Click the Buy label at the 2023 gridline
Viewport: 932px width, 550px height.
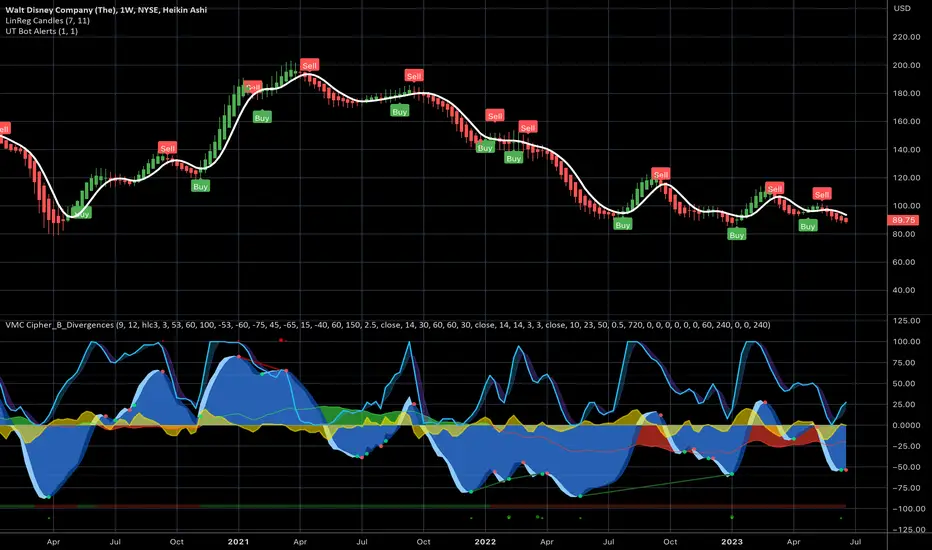click(737, 235)
